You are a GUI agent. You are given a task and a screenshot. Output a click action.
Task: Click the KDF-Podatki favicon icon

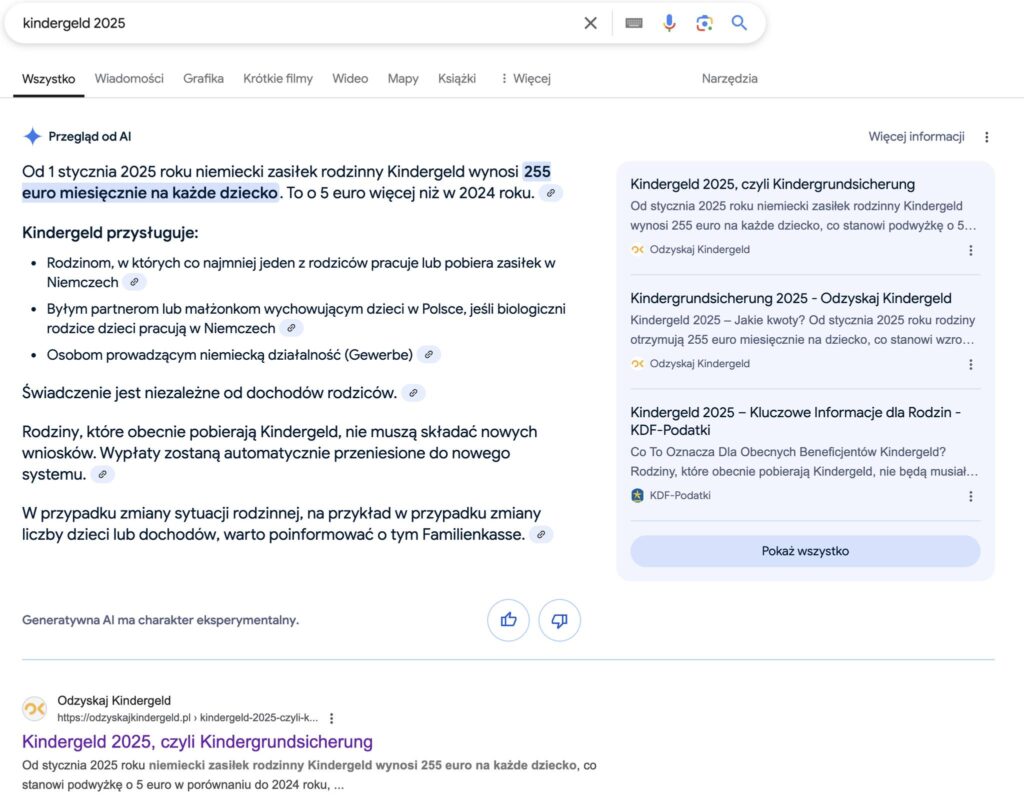(638, 495)
